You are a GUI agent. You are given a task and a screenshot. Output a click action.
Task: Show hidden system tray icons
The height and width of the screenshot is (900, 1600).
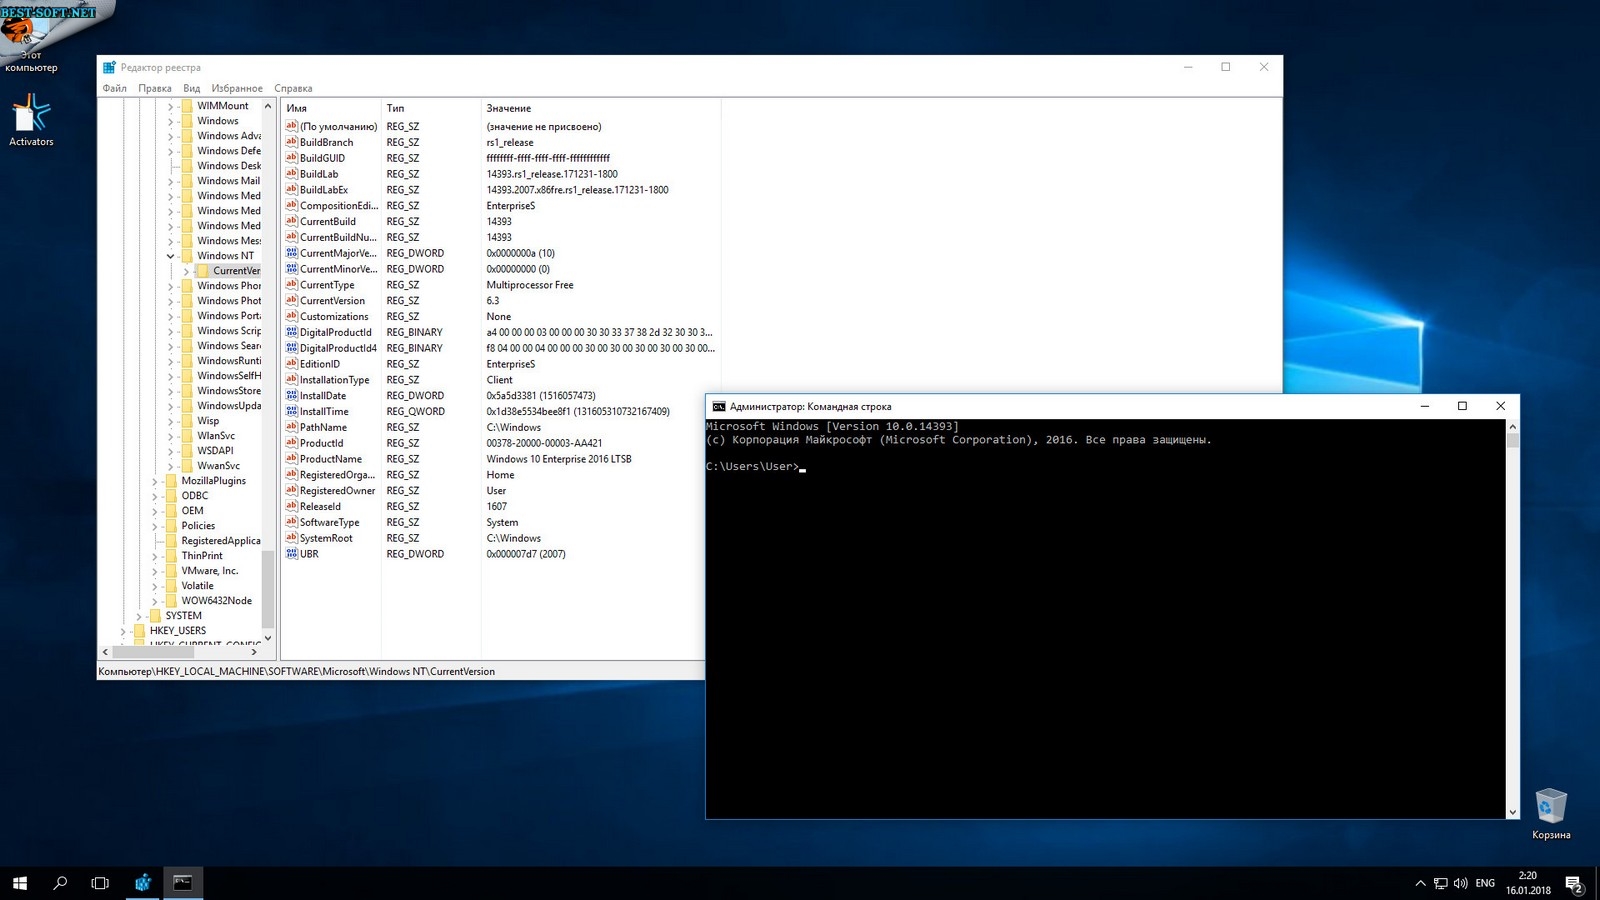(x=1420, y=883)
